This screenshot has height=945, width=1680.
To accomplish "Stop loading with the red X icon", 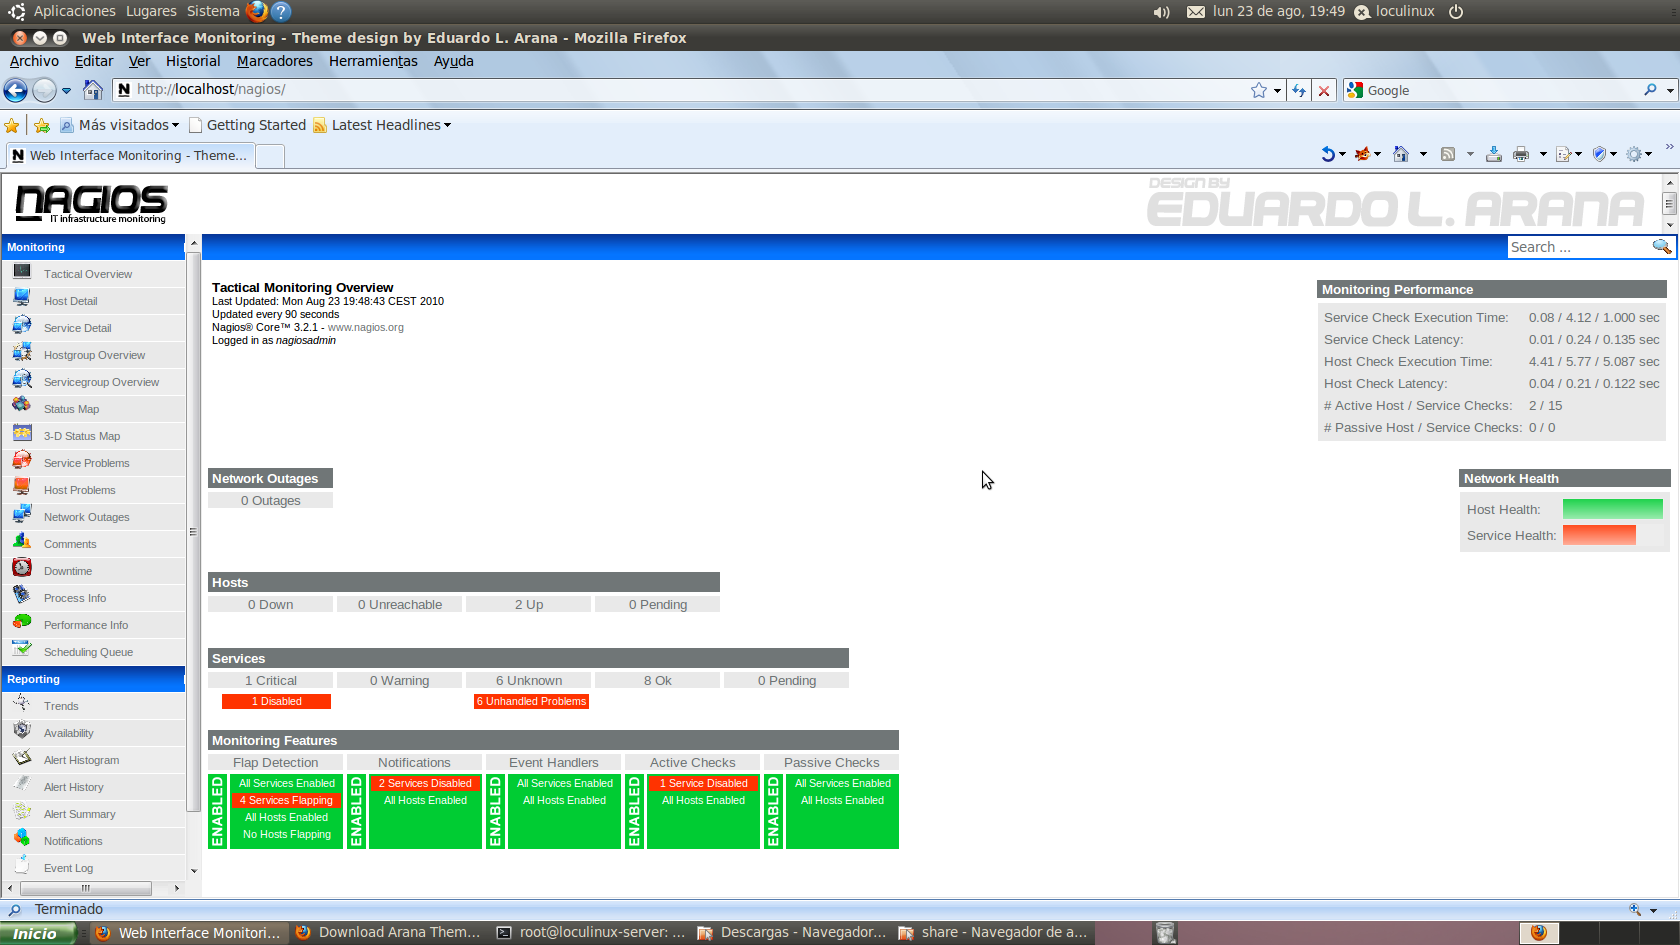I will (1324, 90).
